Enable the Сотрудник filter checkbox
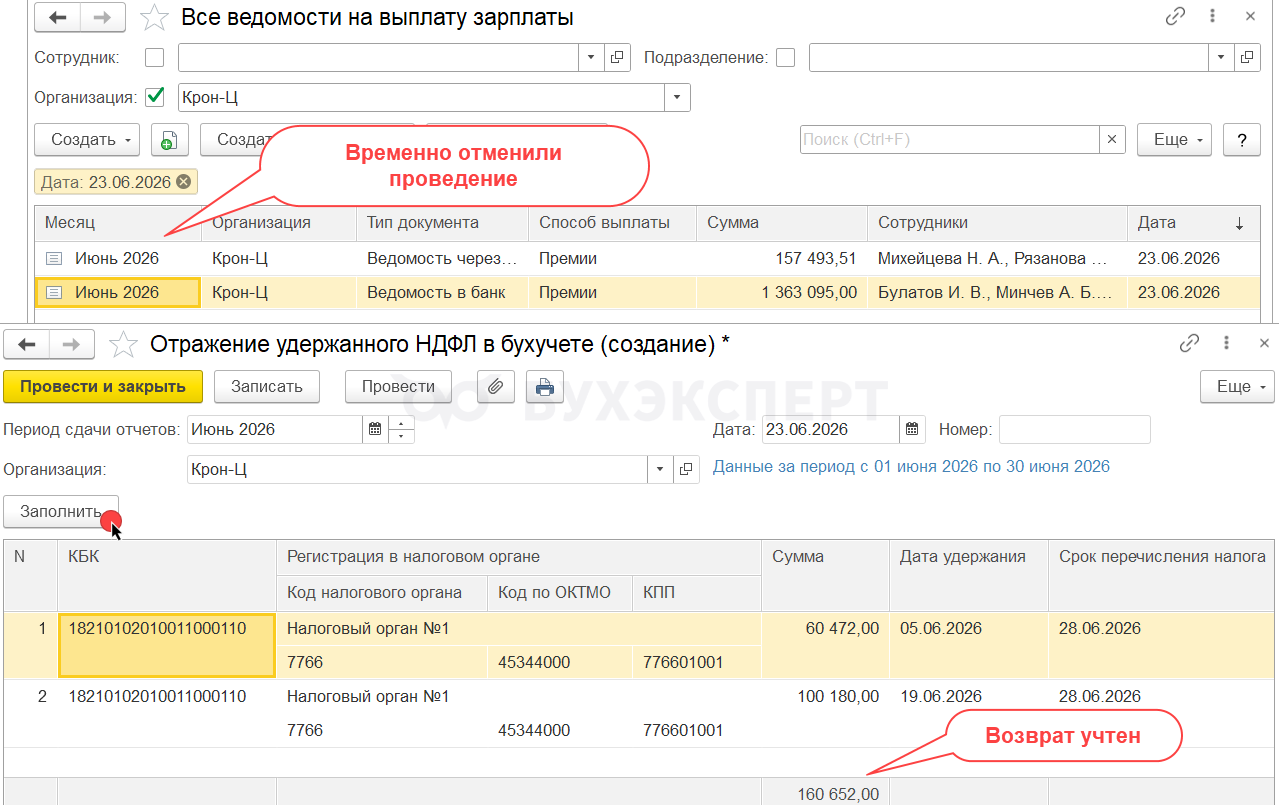The height and width of the screenshot is (805, 1279). [154, 58]
